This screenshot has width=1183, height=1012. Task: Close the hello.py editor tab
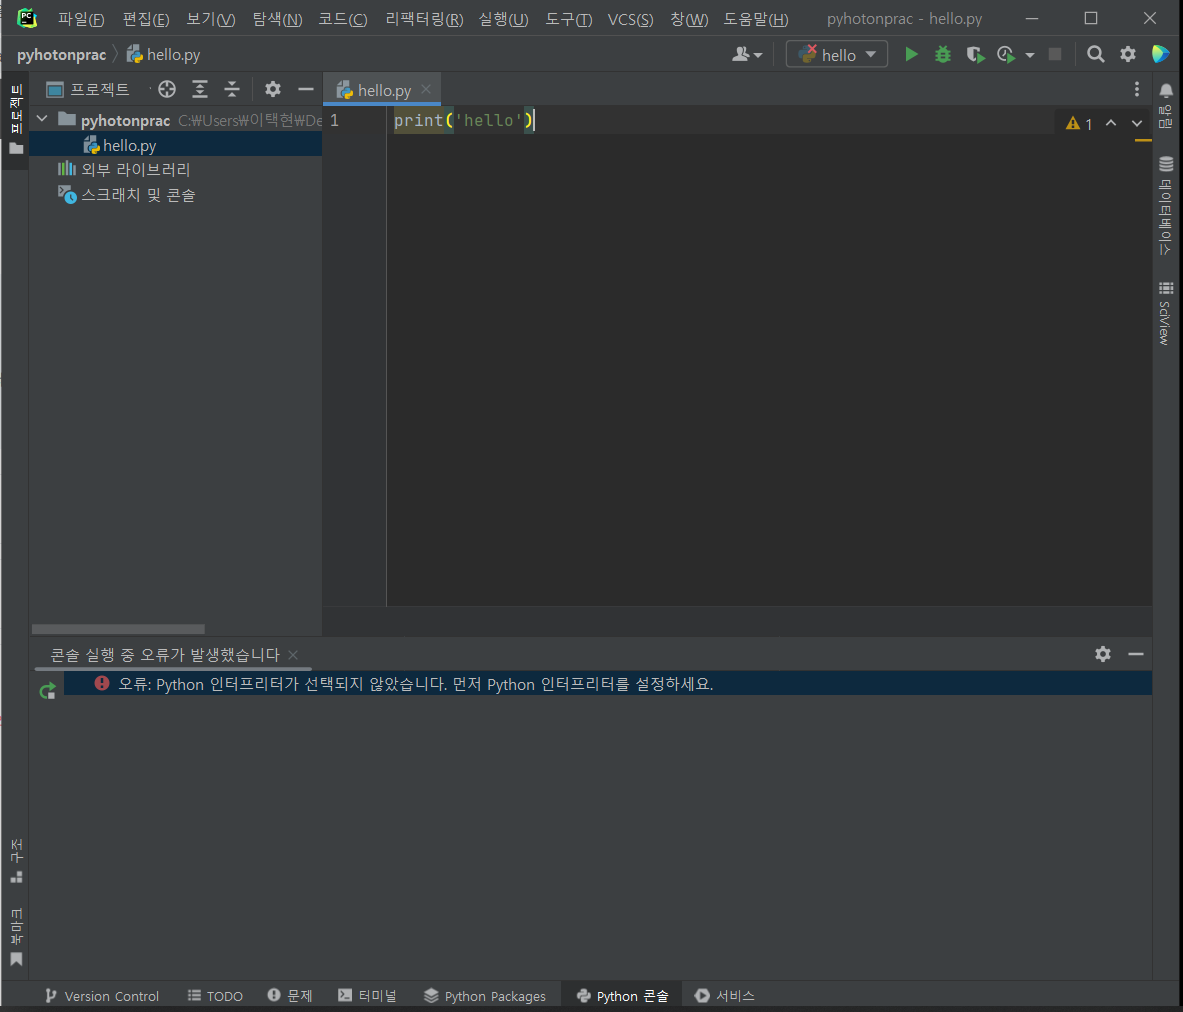[426, 89]
